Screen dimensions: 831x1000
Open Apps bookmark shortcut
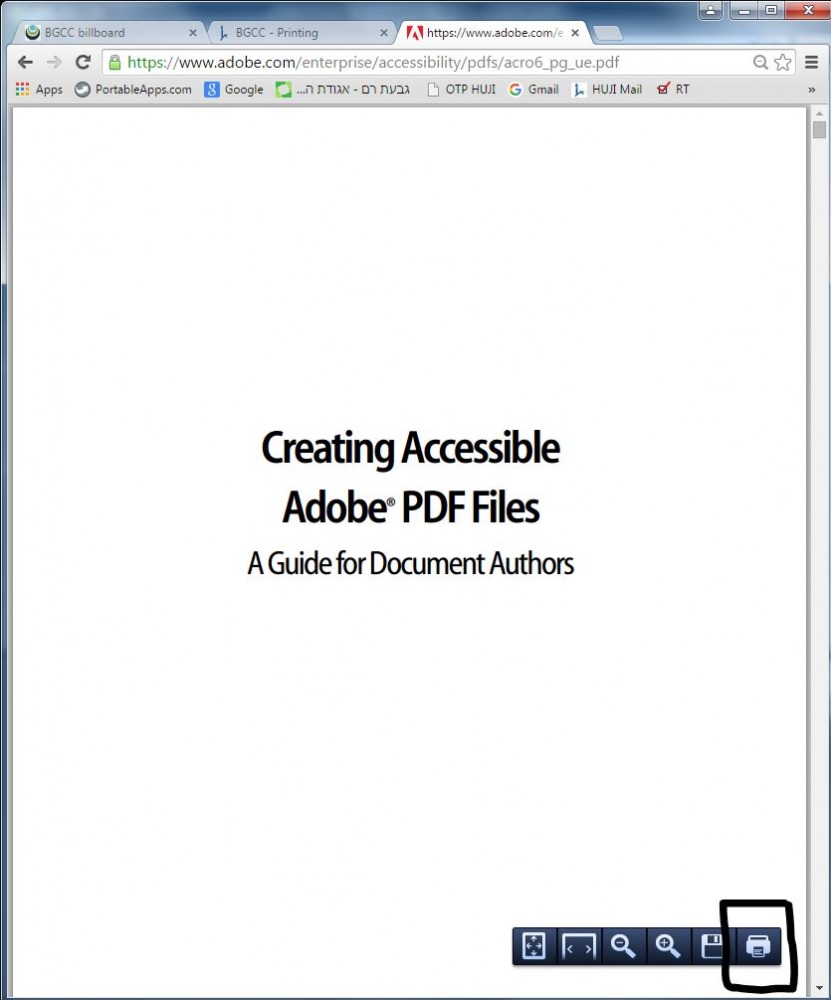tap(39, 89)
